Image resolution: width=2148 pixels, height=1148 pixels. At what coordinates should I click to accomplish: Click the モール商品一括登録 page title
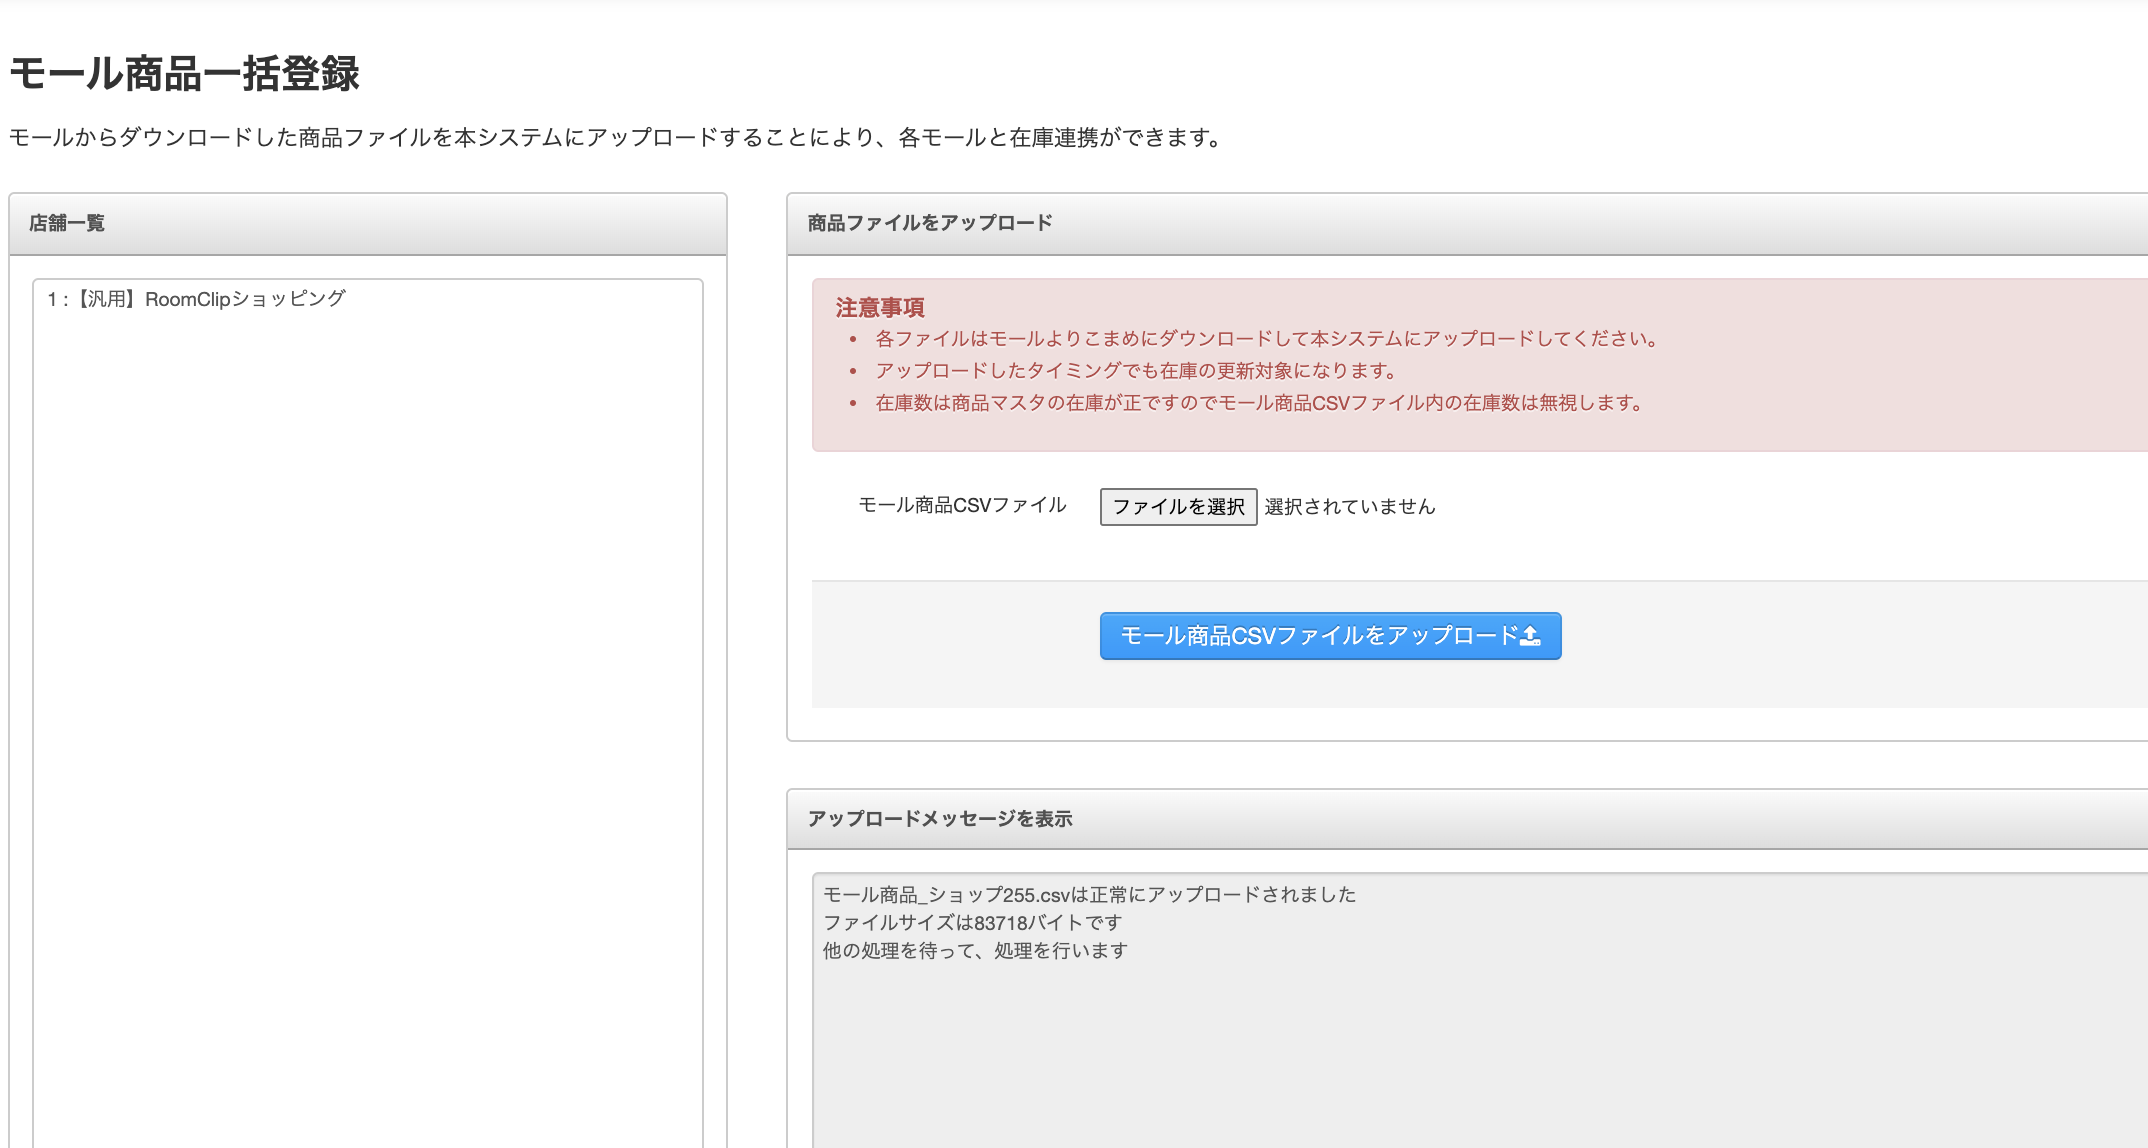[x=185, y=74]
